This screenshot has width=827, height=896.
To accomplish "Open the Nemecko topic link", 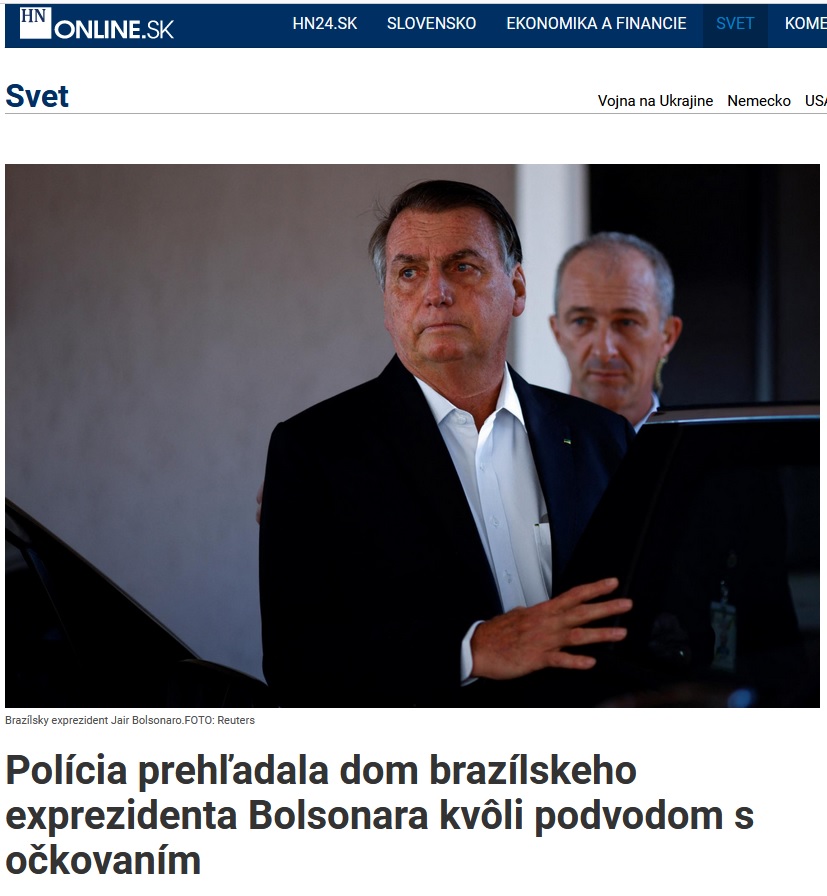I will click(x=758, y=101).
